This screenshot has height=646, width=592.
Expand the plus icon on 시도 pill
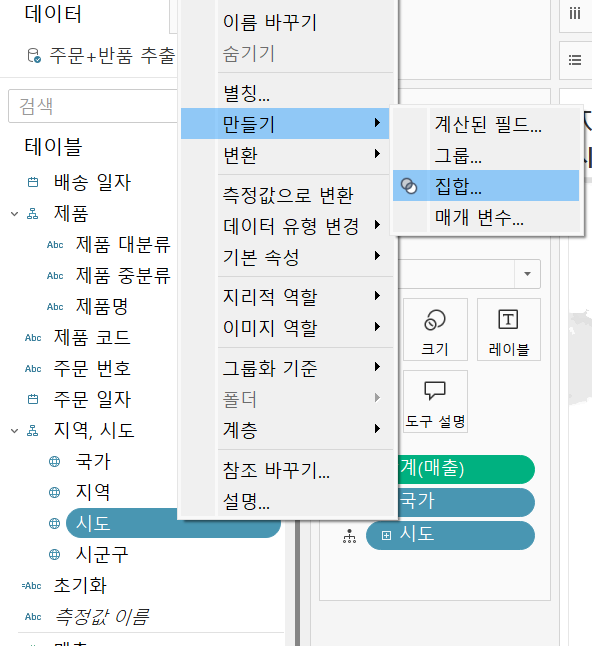[386, 535]
